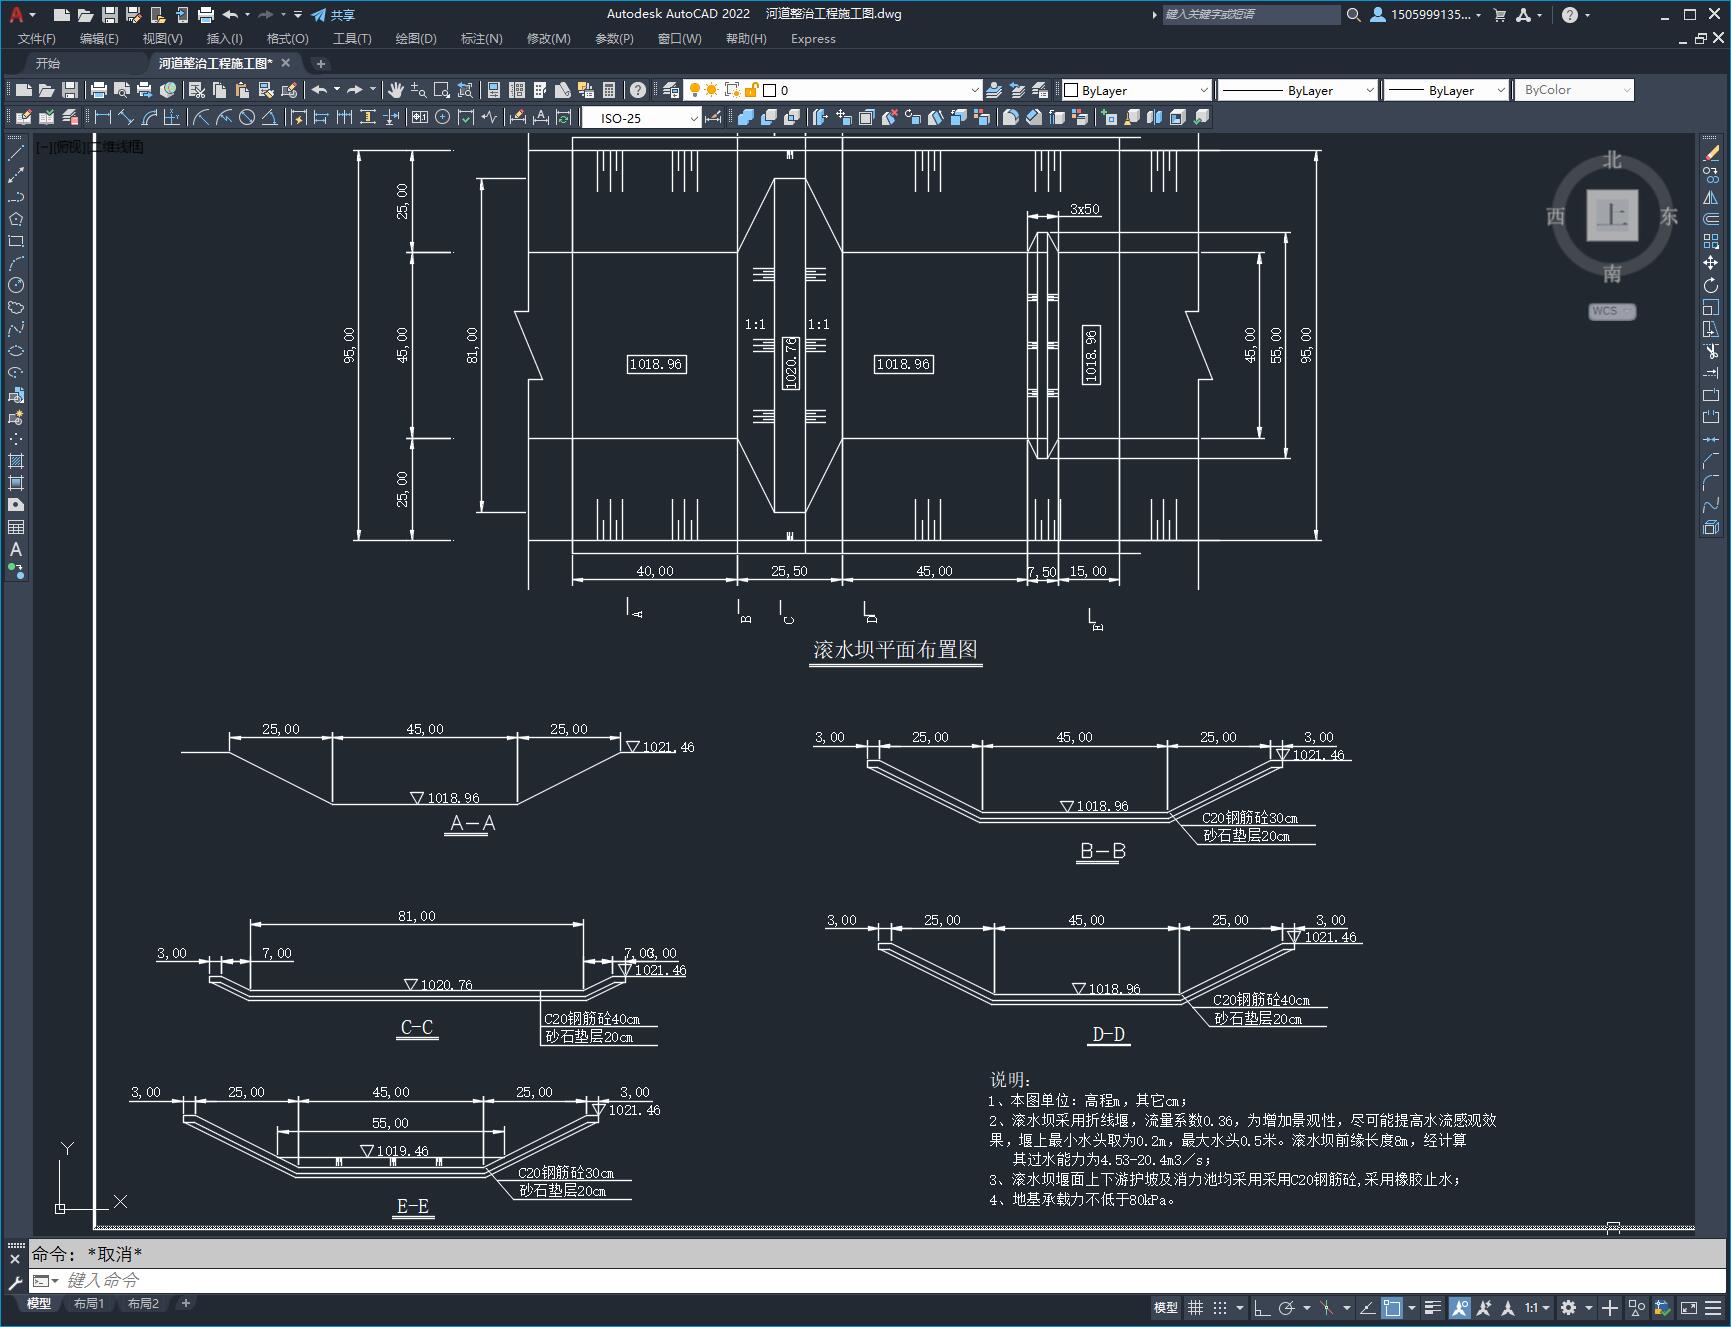The image size is (1731, 1327).
Task: Open the 标注(N) menu
Action: [481, 39]
